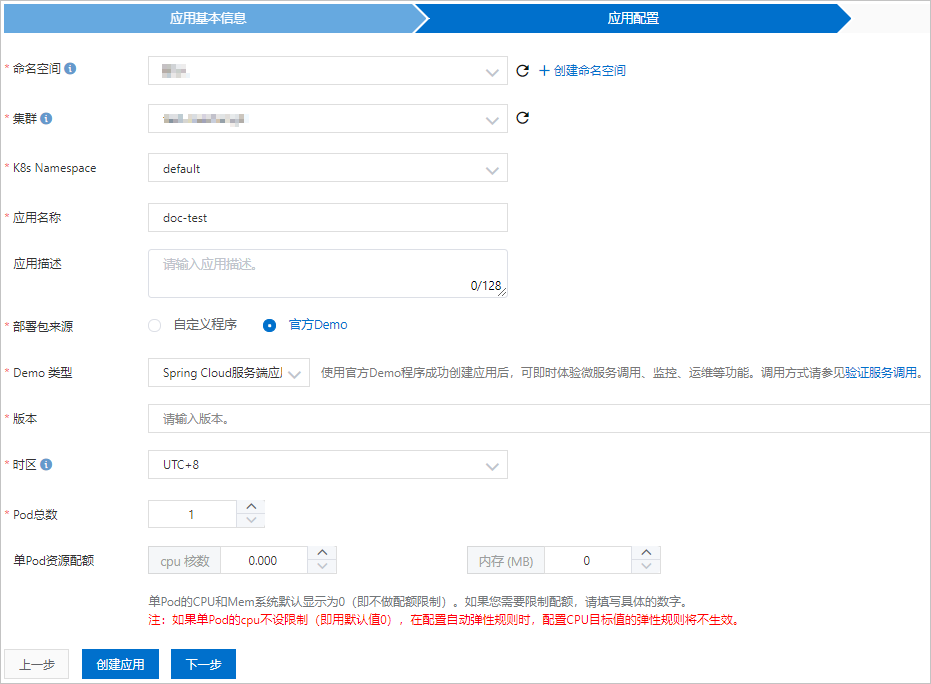Click the 创建应用 button

121,664
